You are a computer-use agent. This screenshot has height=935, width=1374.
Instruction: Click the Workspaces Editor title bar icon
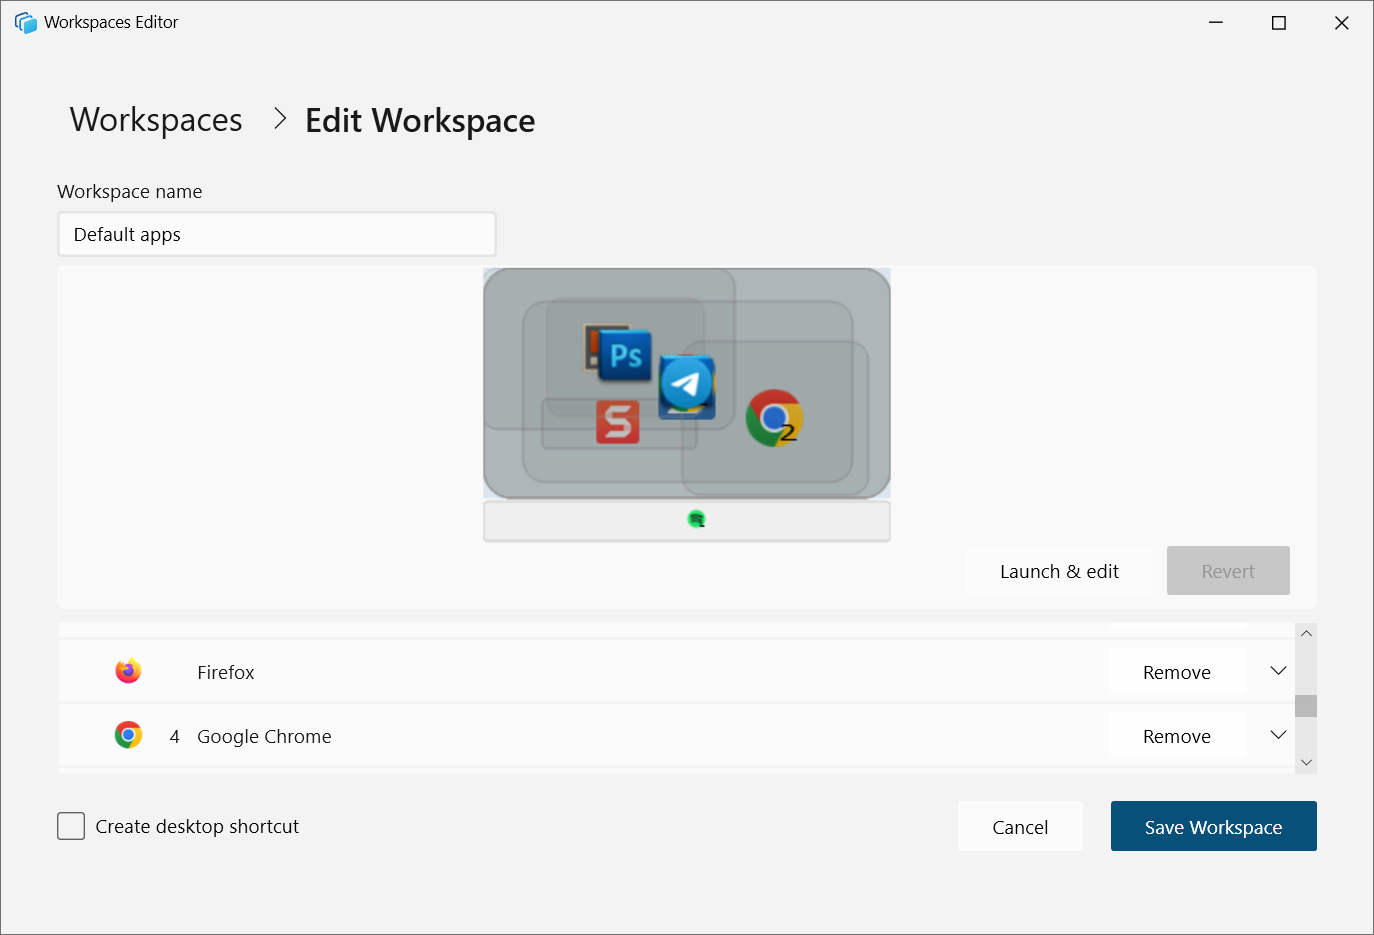tap(25, 22)
